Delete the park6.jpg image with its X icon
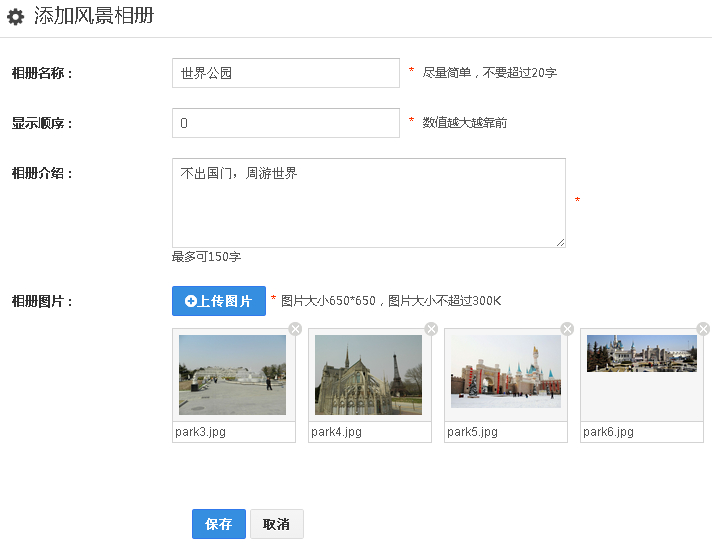The image size is (712, 543). (703, 329)
